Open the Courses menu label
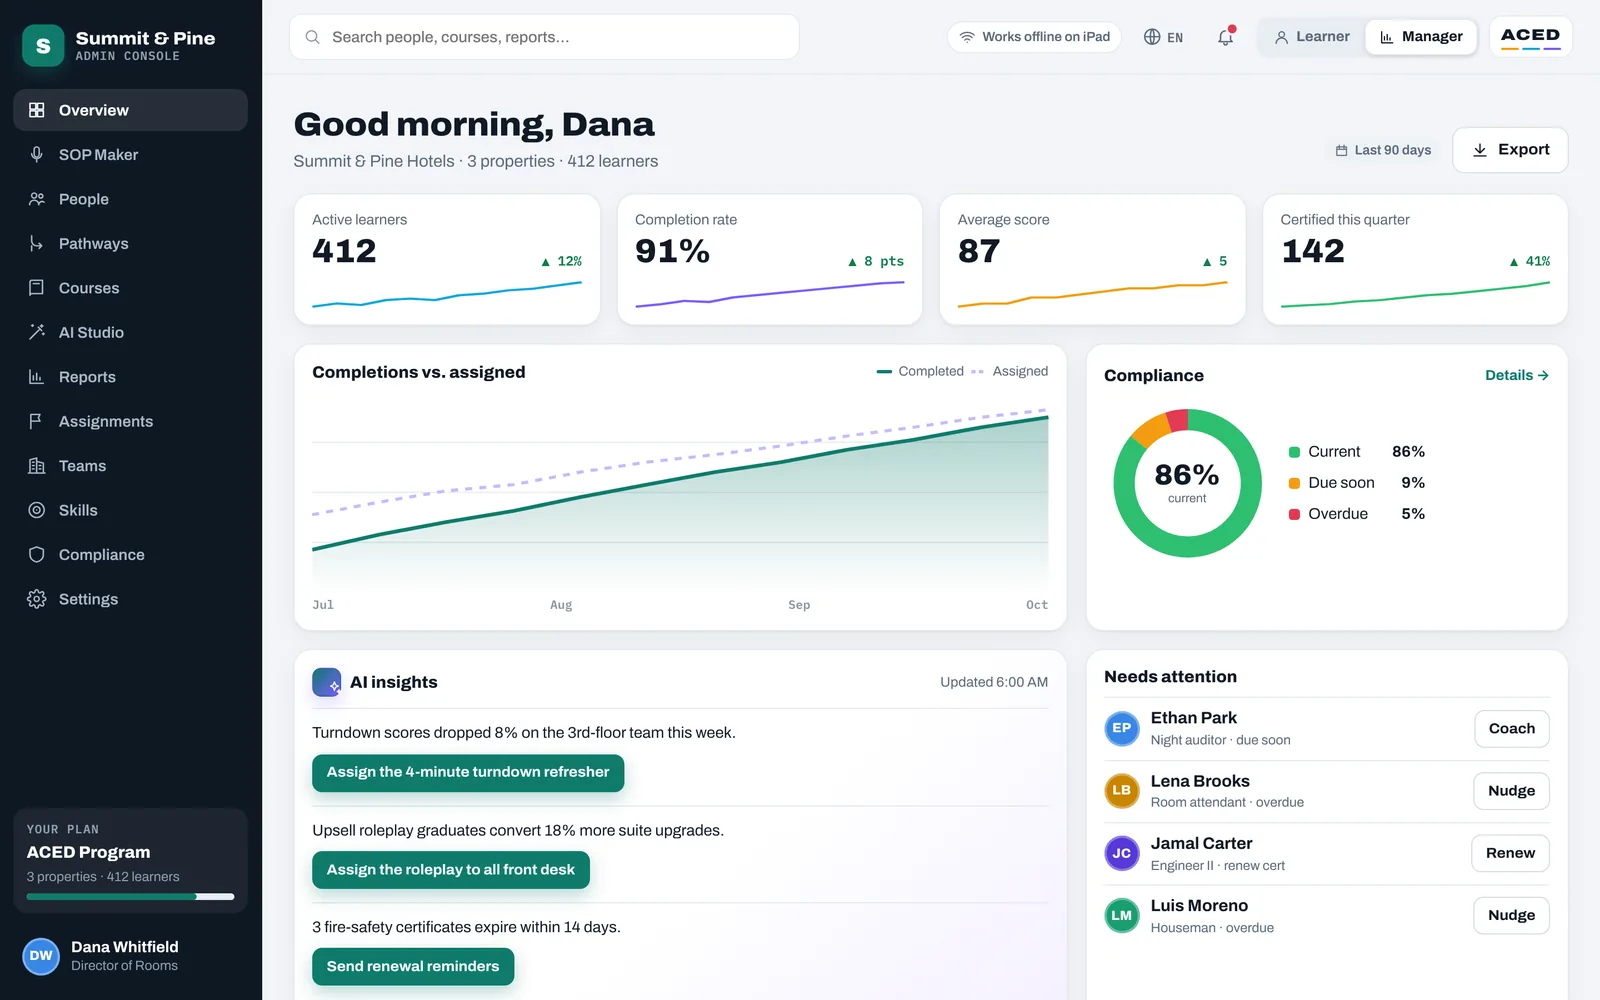 pyautogui.click(x=89, y=288)
